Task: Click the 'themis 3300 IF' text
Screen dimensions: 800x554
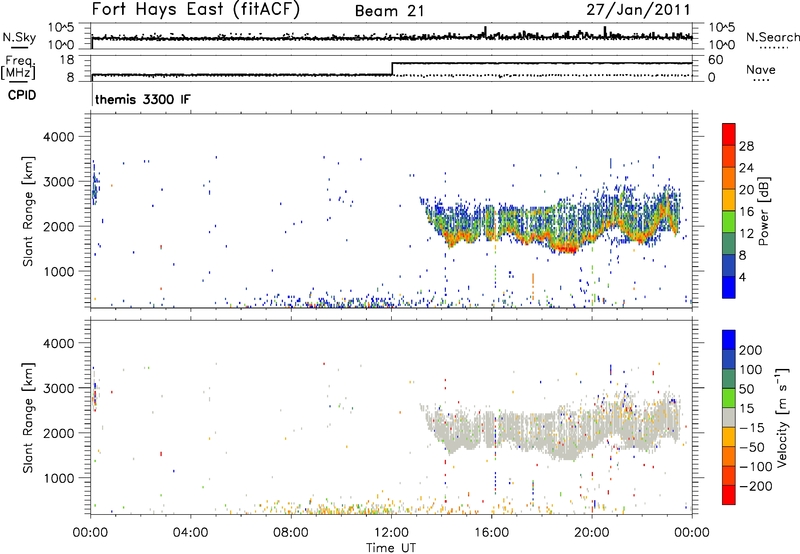Action: [142, 99]
